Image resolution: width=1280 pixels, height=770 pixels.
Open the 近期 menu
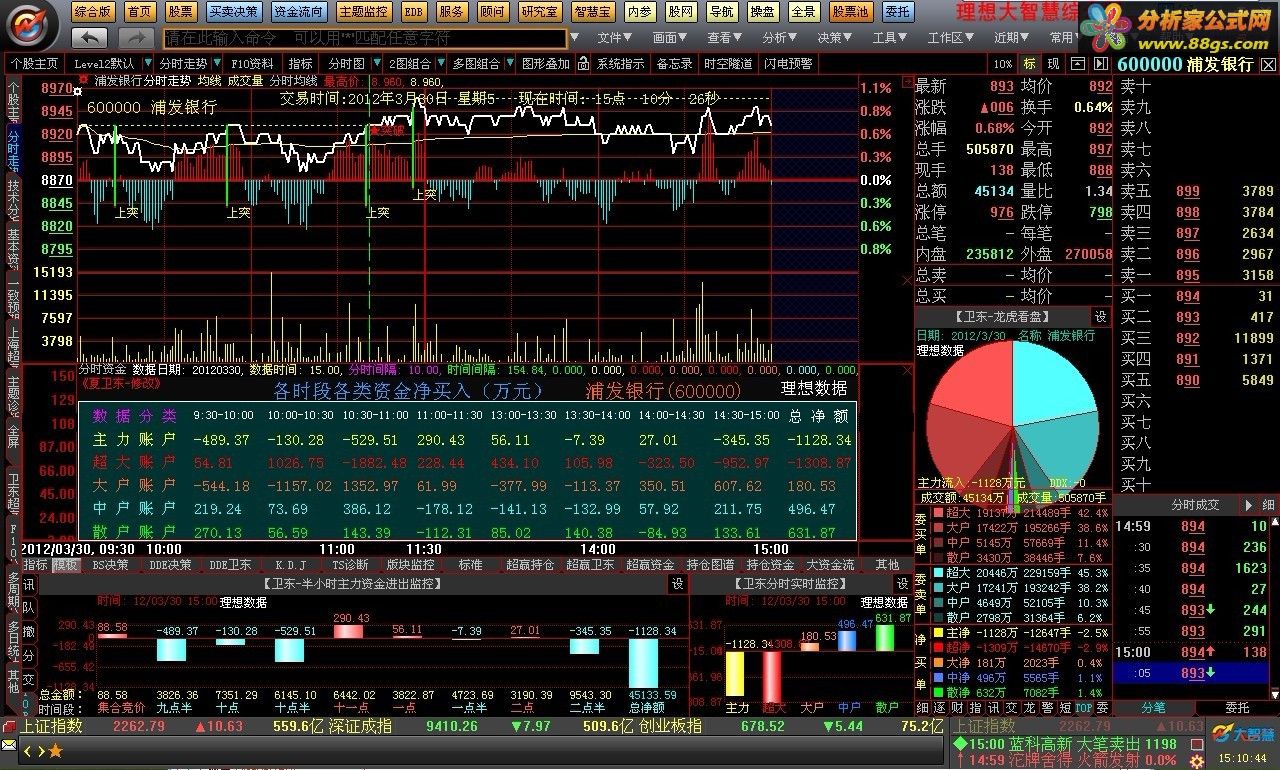tap(1010, 38)
